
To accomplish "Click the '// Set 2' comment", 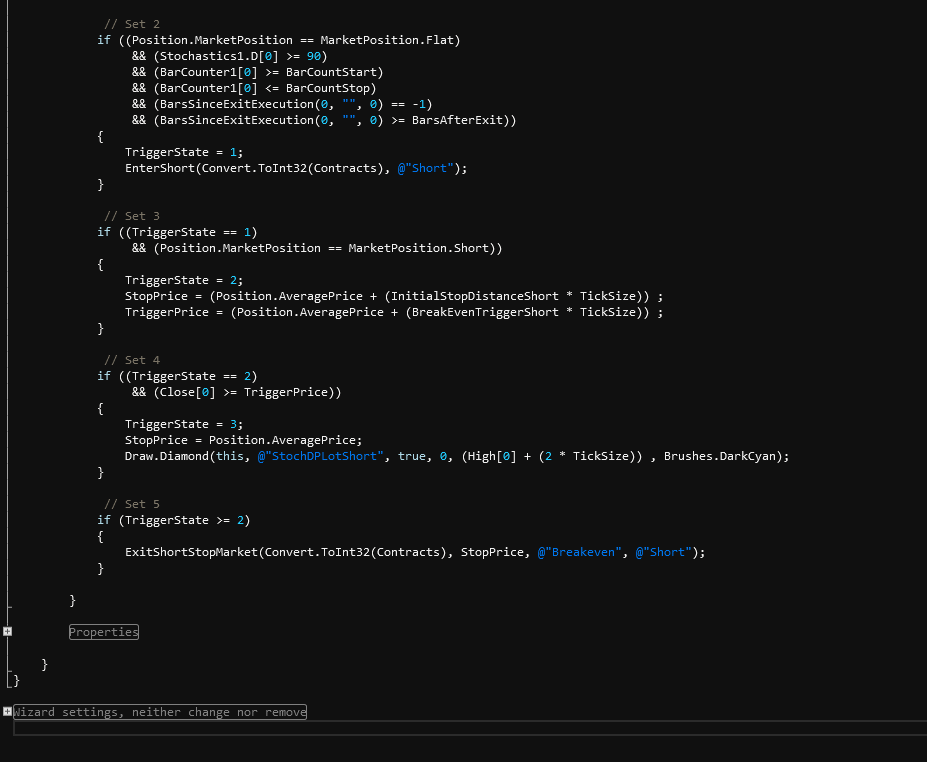I will click(132, 24).
